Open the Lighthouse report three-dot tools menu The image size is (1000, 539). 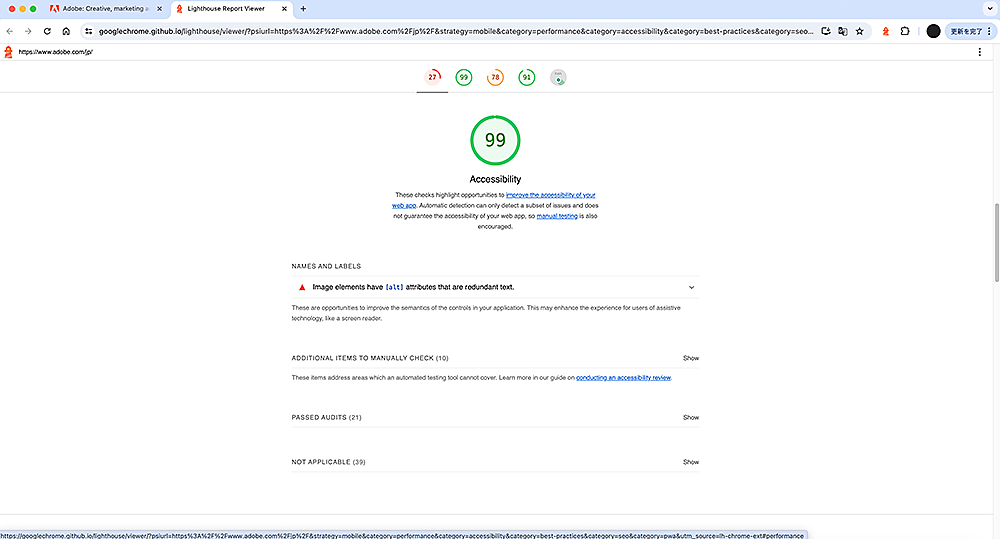click(979, 52)
